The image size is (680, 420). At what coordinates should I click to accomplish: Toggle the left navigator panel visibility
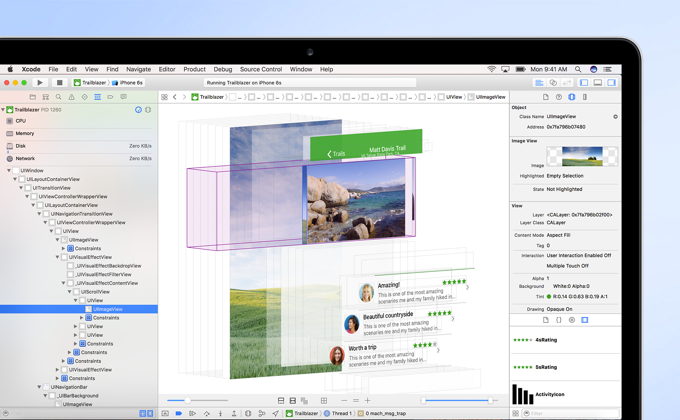584,83
